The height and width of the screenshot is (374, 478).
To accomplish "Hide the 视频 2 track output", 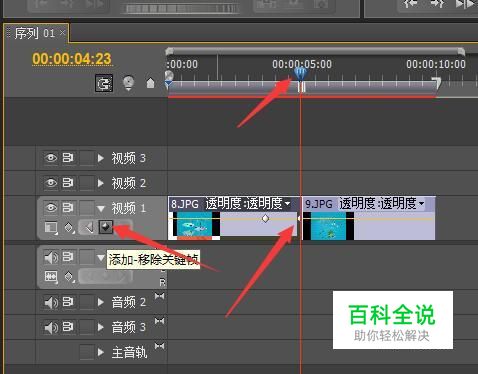I will point(51,183).
